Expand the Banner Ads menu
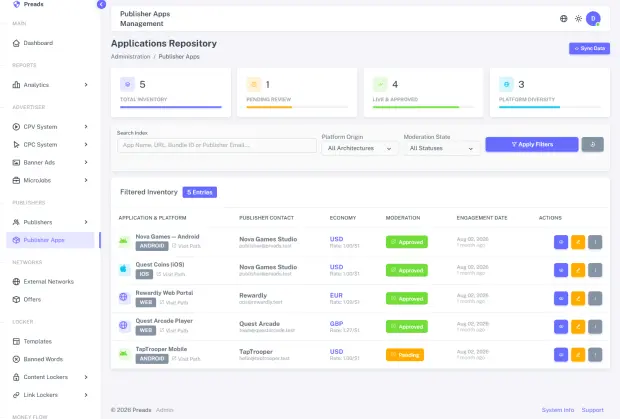Image resolution: width=620 pixels, height=419 pixels. [x=50, y=162]
